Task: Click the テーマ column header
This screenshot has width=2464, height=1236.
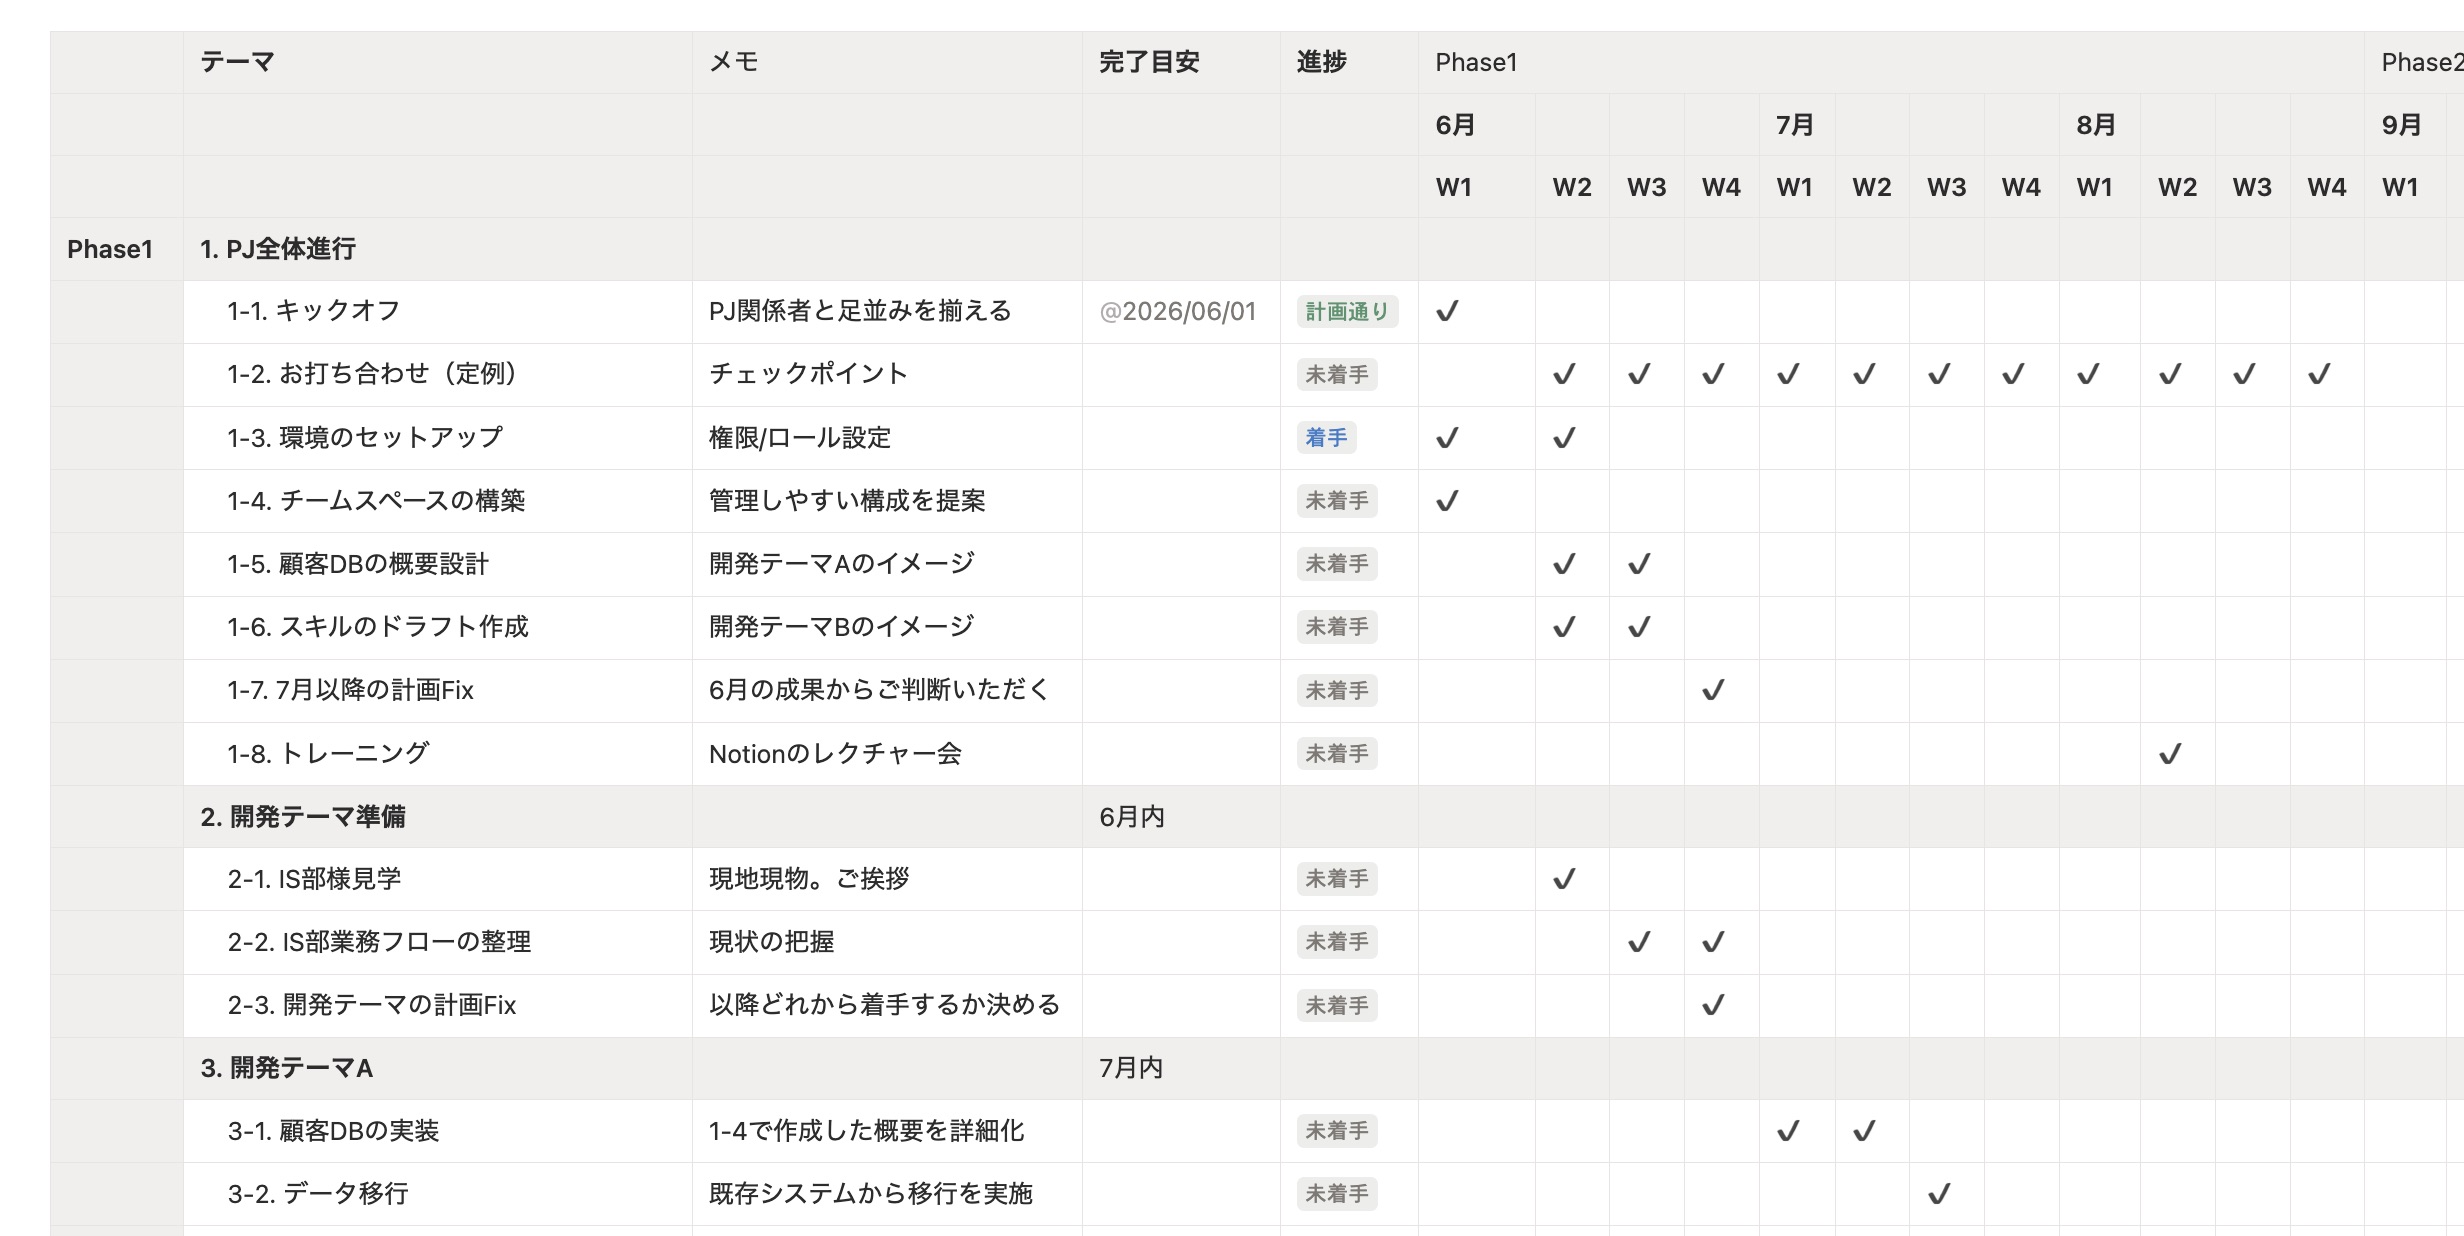Action: [x=437, y=62]
